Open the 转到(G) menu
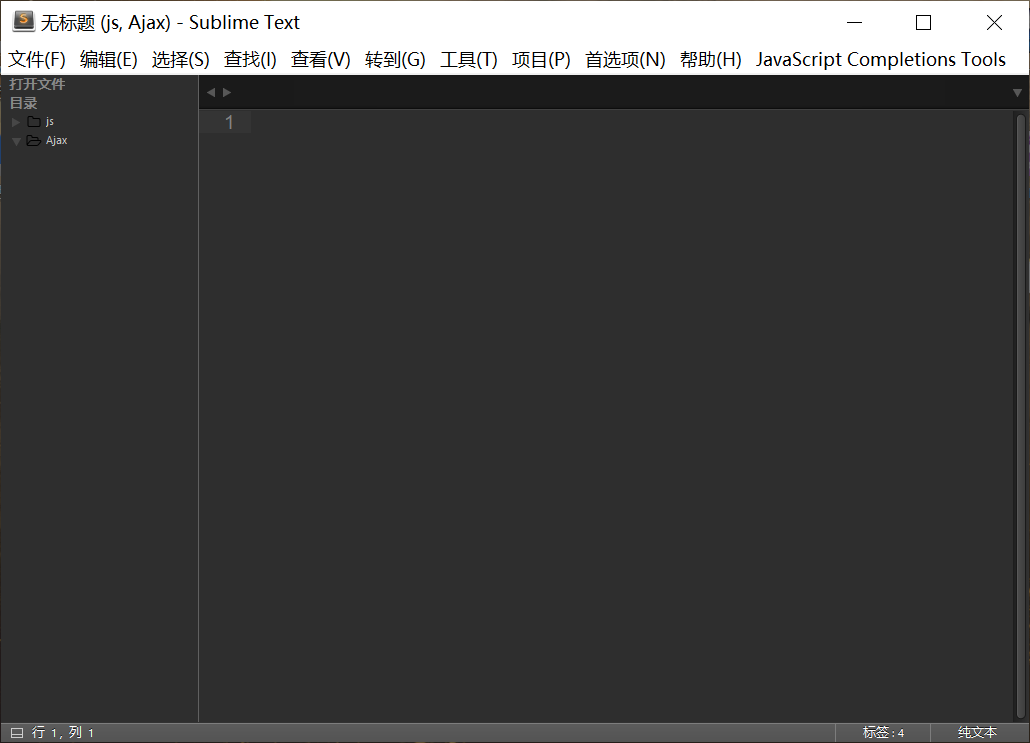Viewport: 1030px width, 743px height. pos(395,60)
